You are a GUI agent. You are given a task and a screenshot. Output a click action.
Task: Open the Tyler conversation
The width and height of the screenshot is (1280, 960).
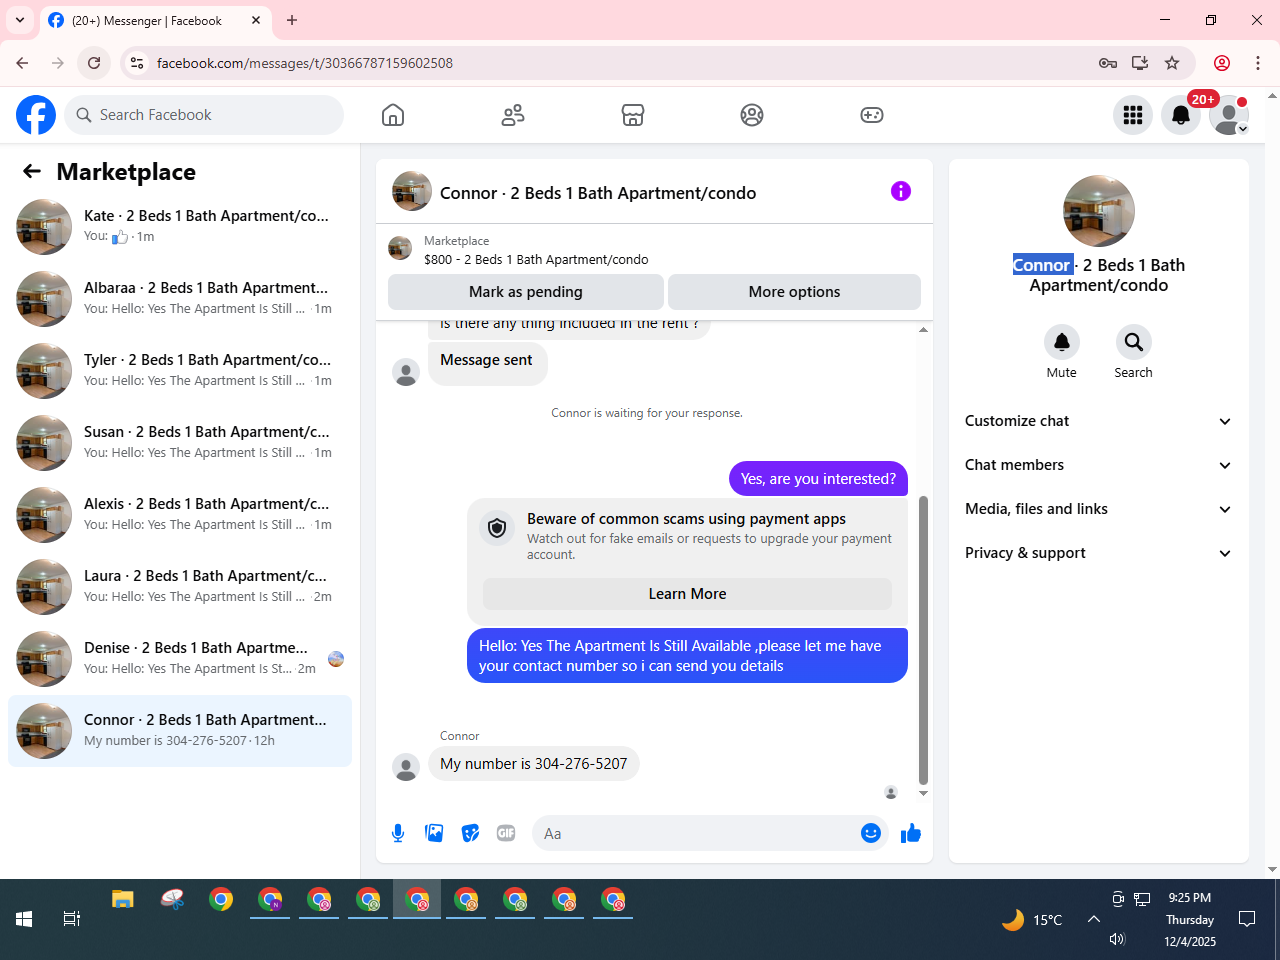(x=180, y=371)
